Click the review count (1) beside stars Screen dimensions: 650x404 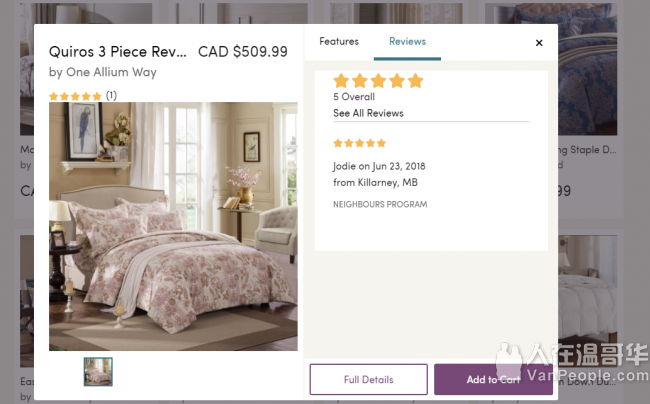(x=111, y=96)
